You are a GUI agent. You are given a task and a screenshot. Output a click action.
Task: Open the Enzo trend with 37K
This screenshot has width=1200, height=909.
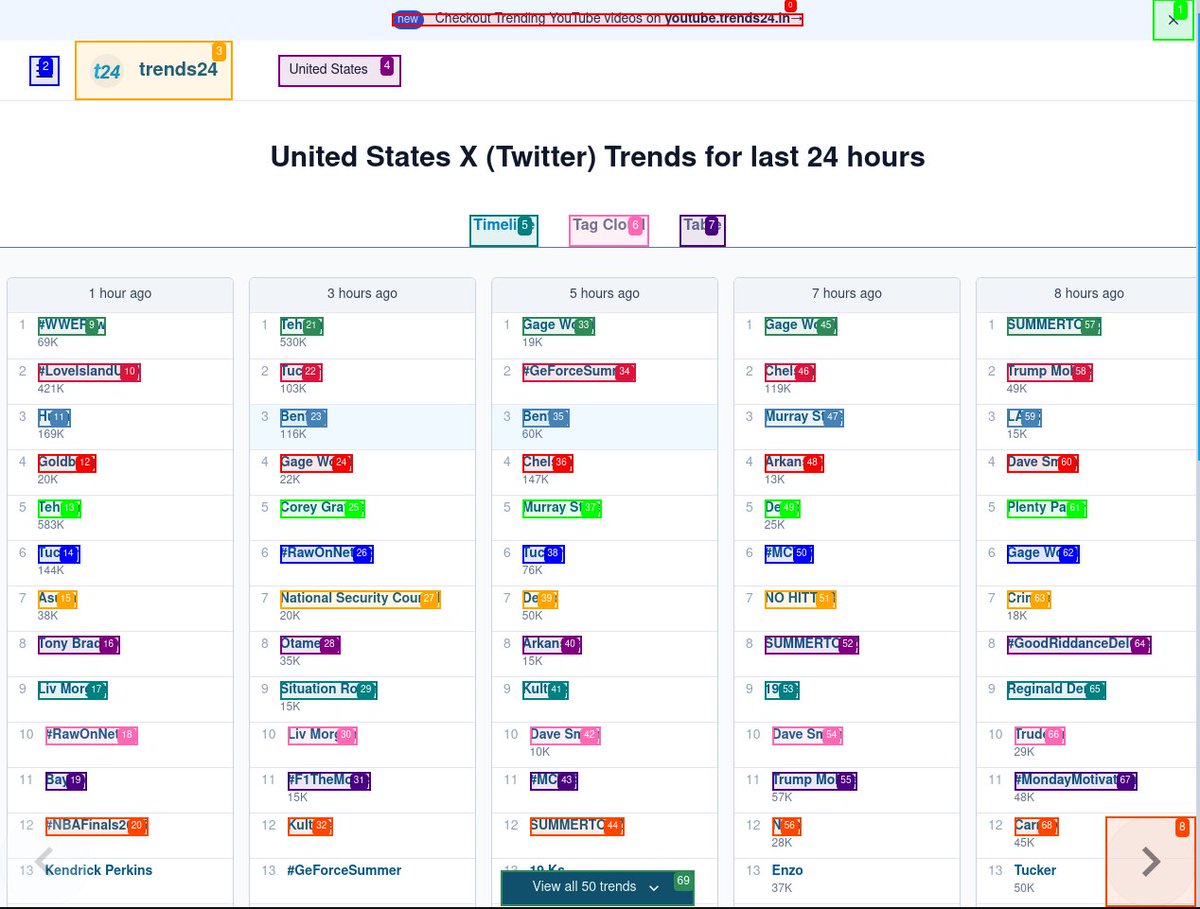(787, 870)
